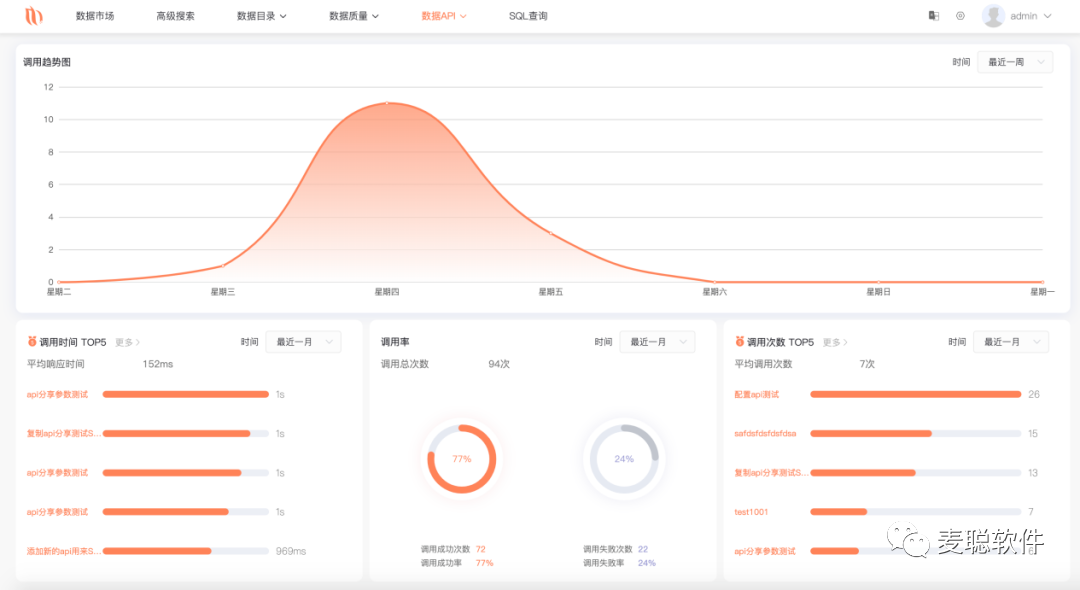Click the 星期六 axis label

point(714,292)
